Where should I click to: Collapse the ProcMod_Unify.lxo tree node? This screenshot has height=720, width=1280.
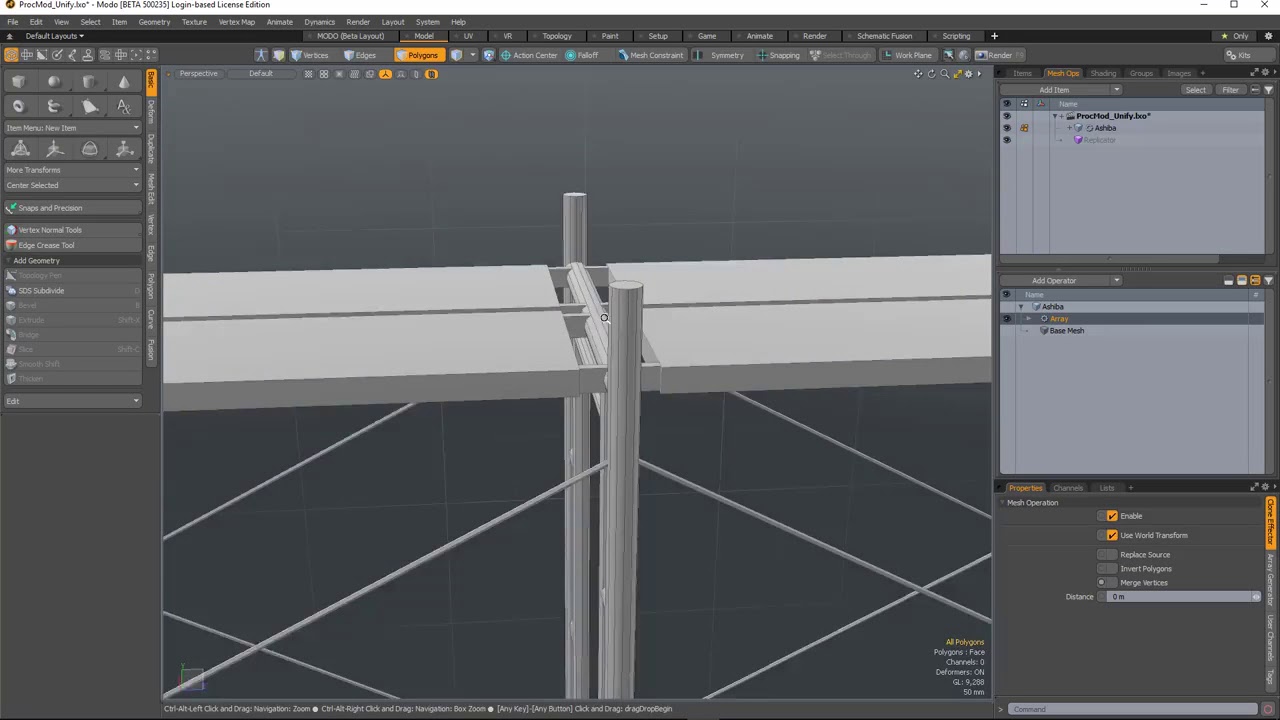[1055, 116]
